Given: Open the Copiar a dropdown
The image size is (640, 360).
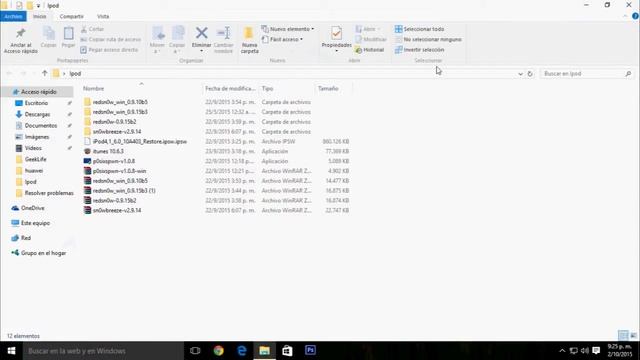Looking at the screenshot, I should click(177, 40).
